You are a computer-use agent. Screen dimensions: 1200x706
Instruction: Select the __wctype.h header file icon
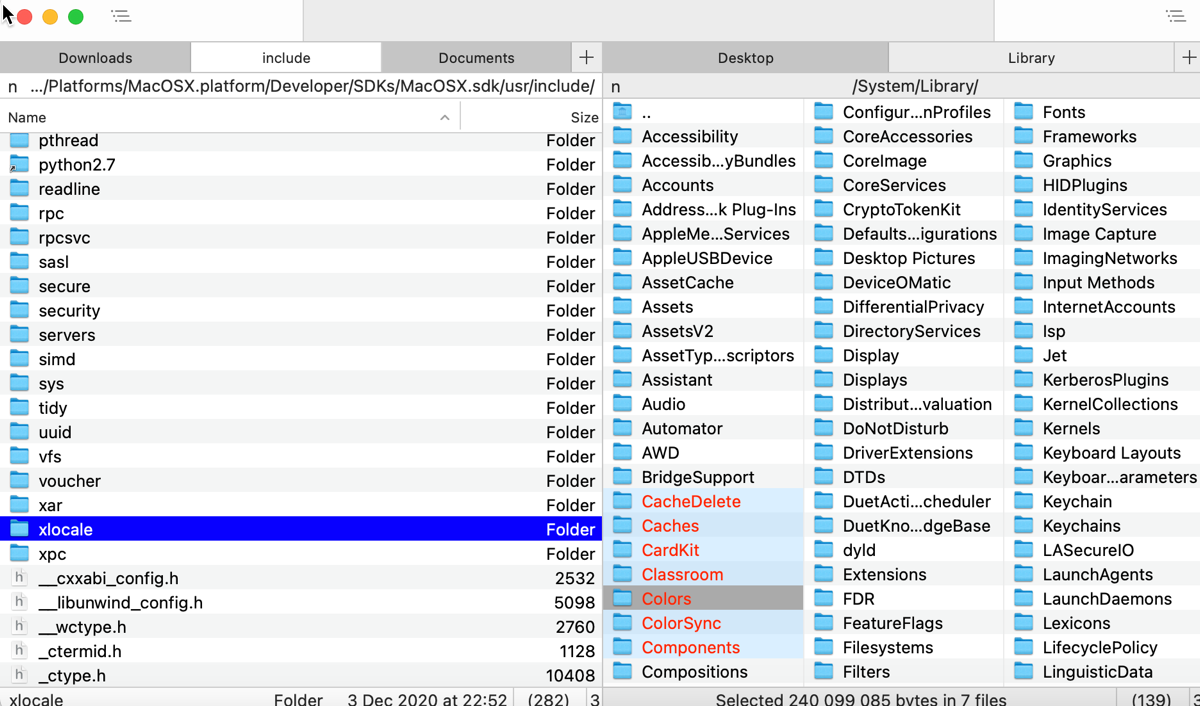(20, 626)
